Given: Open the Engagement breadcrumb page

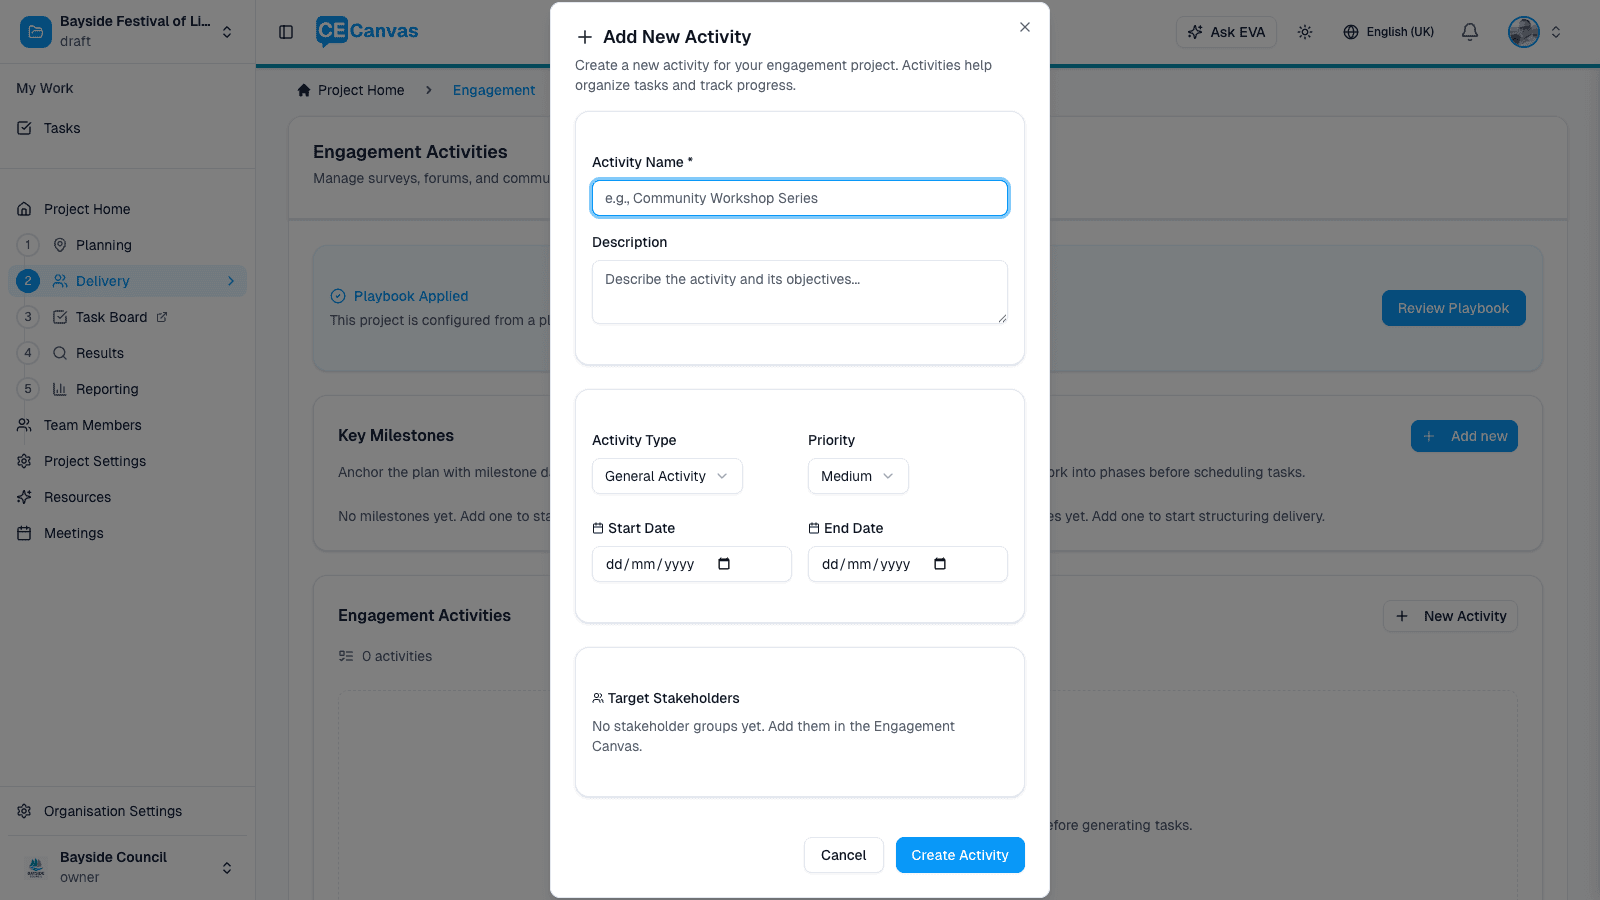Looking at the screenshot, I should [x=494, y=90].
